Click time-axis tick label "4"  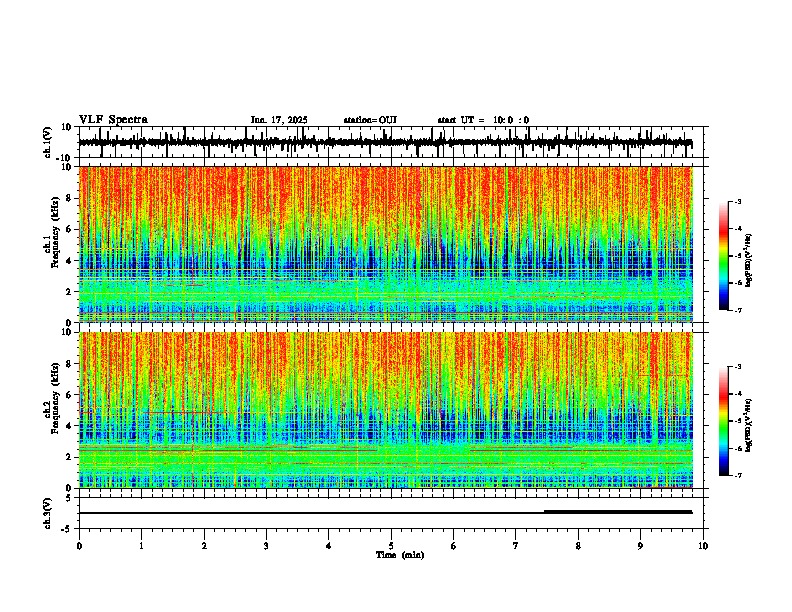[x=329, y=546]
